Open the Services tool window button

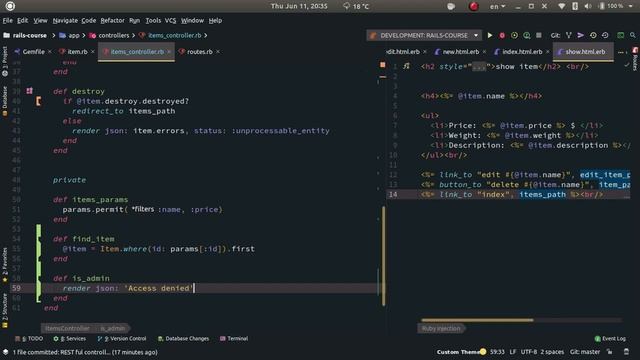[69, 338]
